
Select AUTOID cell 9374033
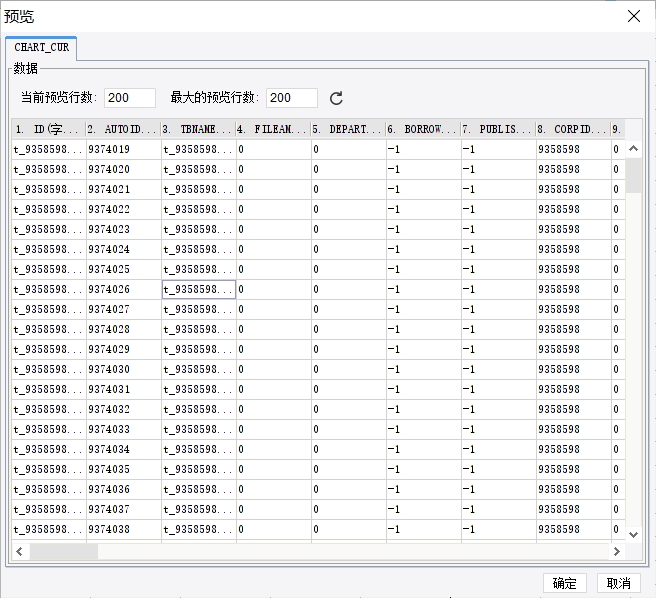click(x=124, y=429)
